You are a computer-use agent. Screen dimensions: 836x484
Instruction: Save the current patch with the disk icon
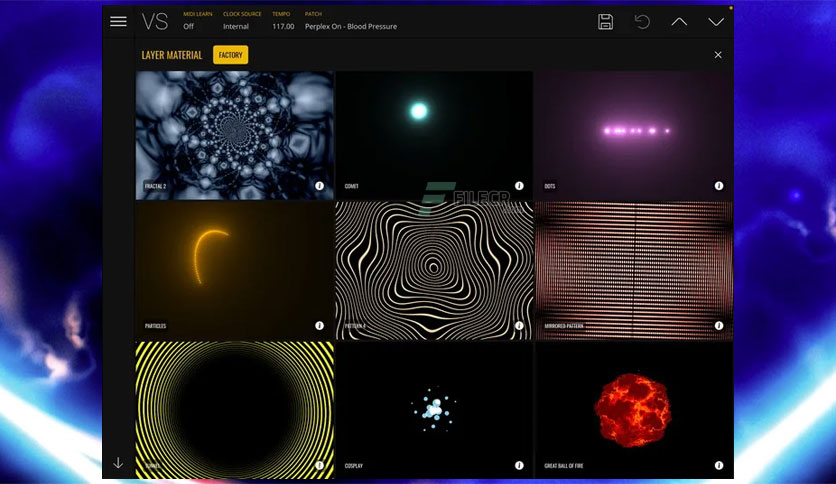tap(605, 21)
